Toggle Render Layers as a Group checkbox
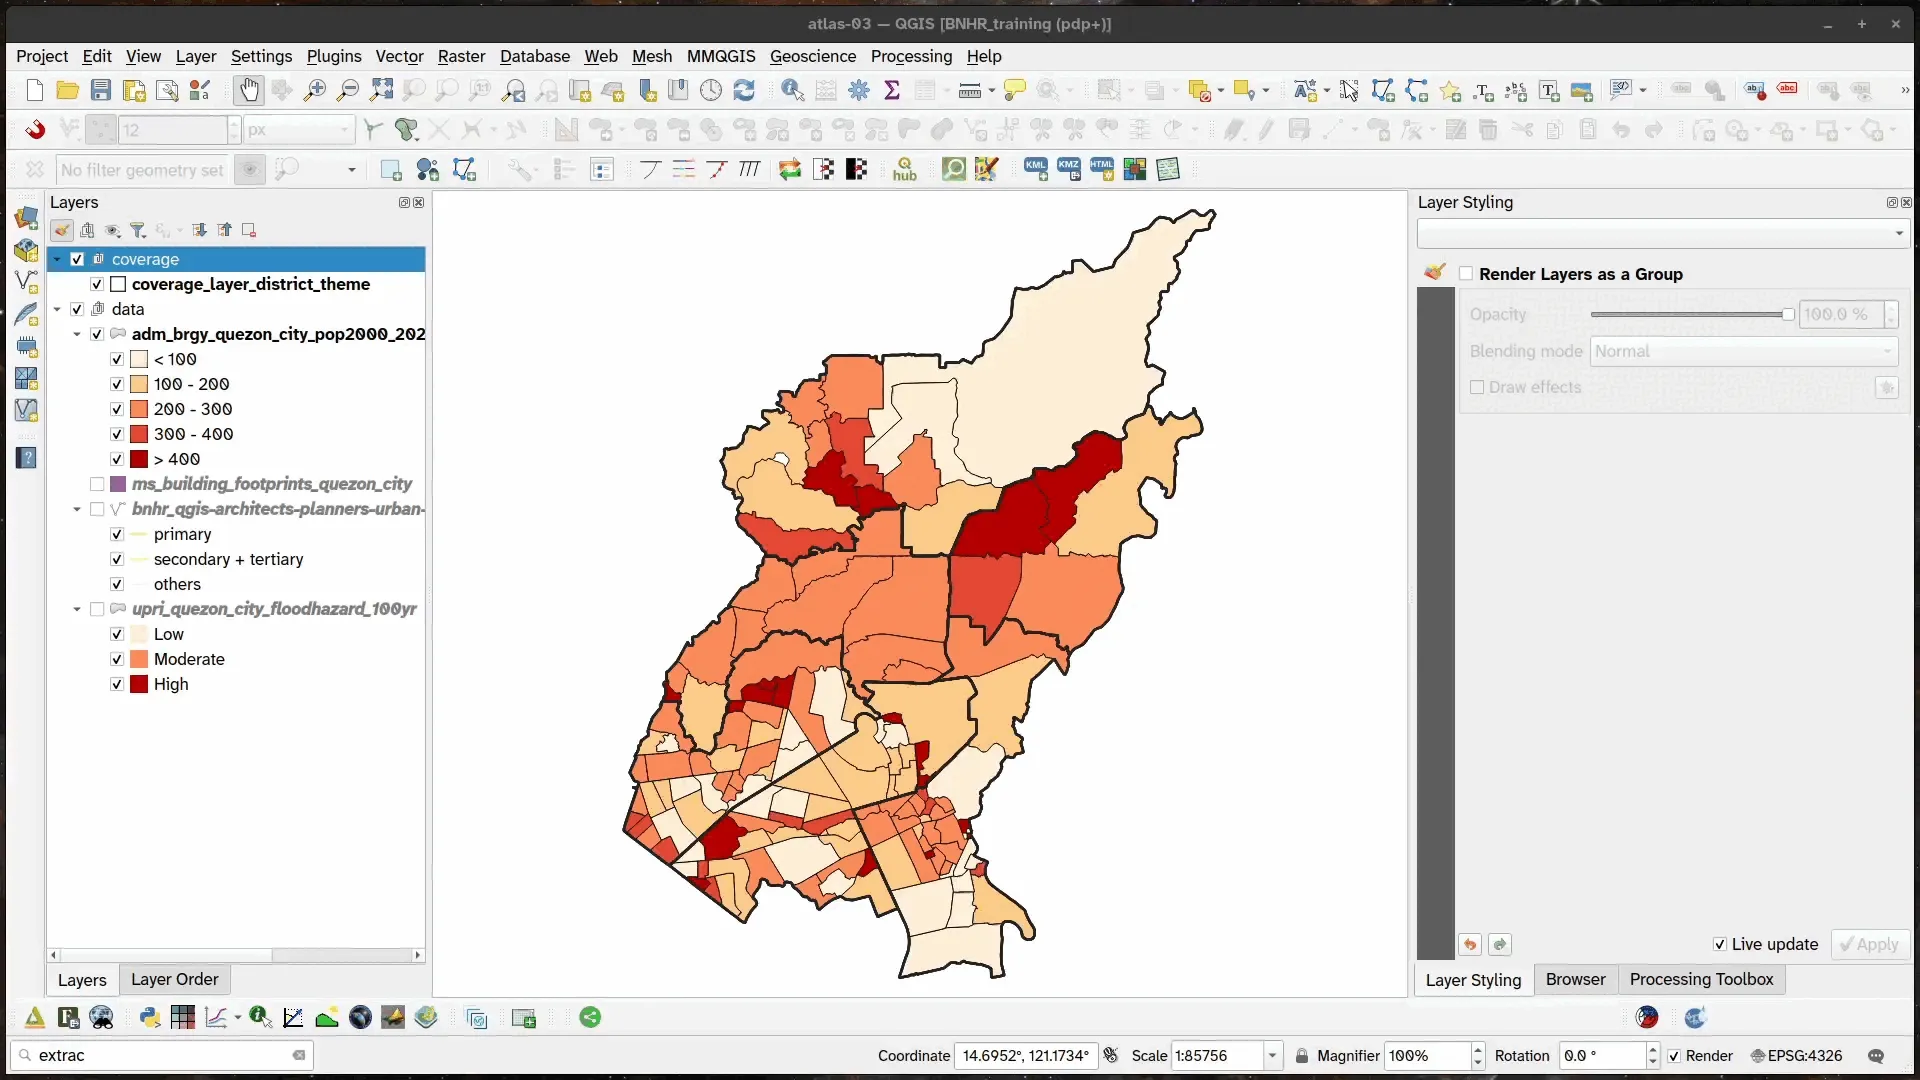This screenshot has height=1080, width=1920. [1466, 274]
